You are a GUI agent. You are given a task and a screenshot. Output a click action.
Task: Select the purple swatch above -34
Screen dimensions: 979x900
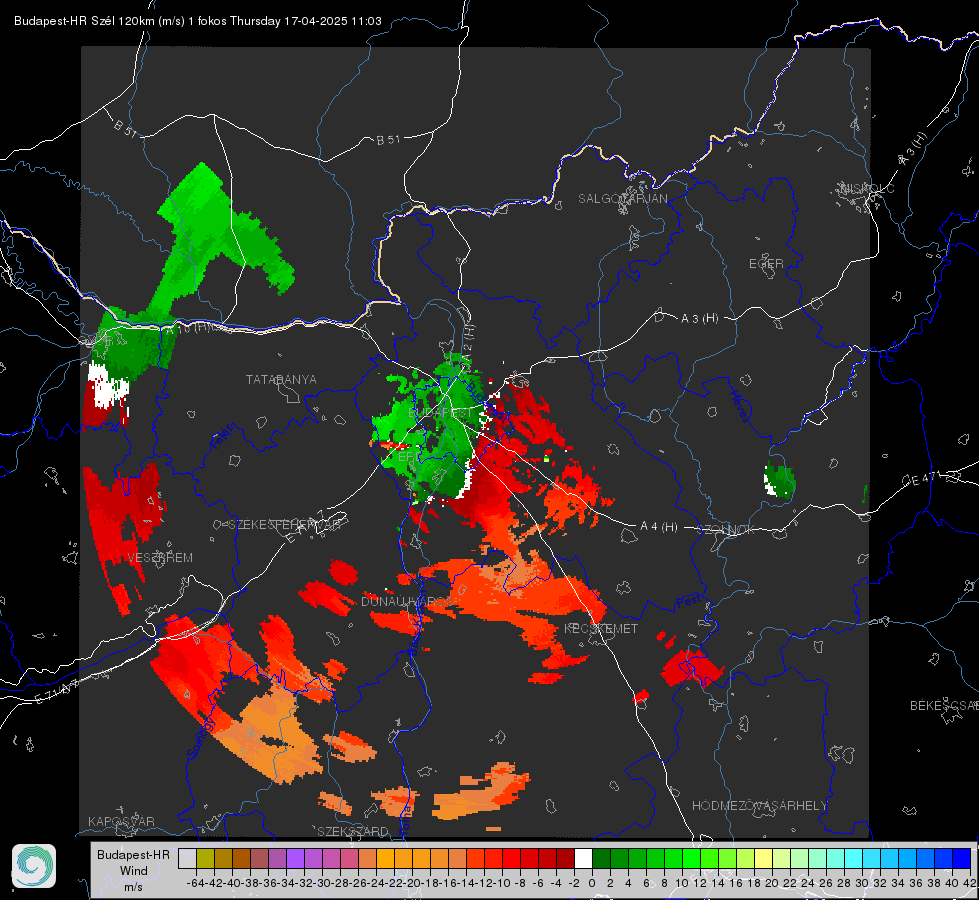coord(295,858)
